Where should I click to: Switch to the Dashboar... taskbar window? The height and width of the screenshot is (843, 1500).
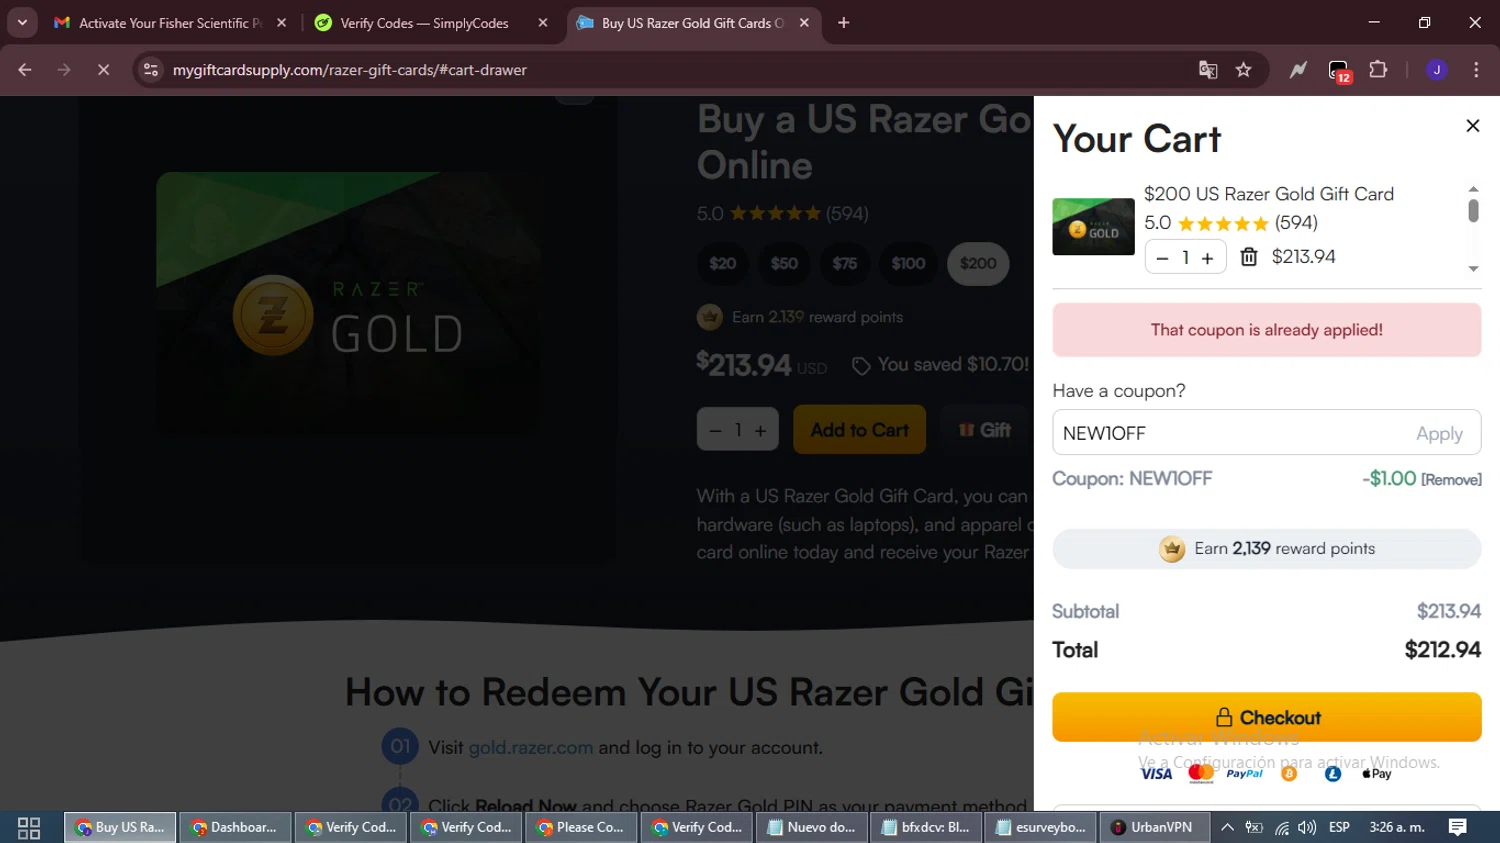(x=236, y=828)
